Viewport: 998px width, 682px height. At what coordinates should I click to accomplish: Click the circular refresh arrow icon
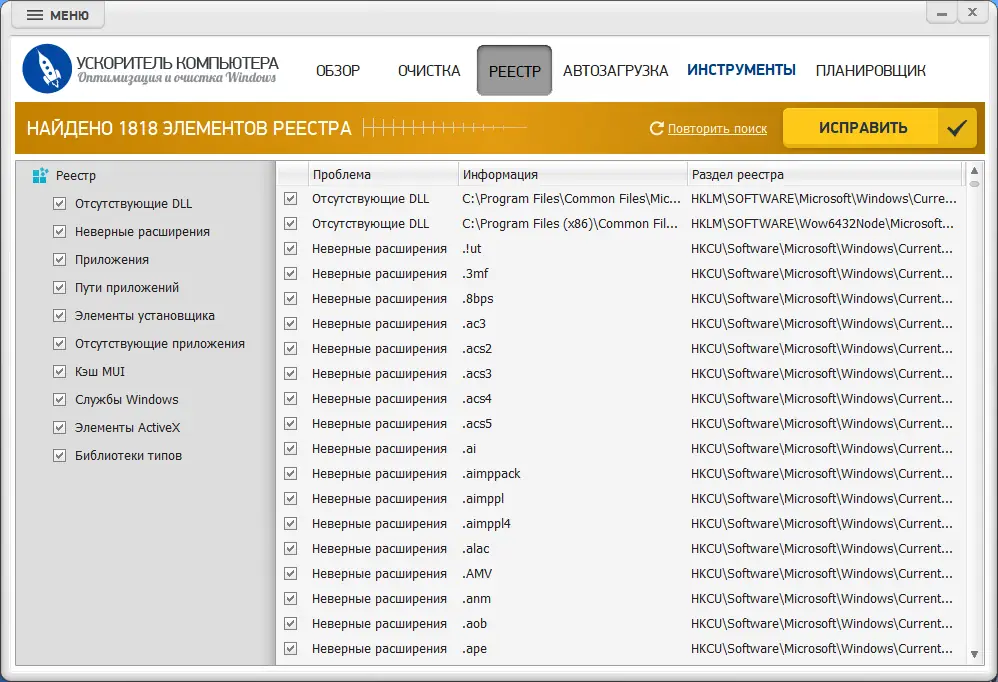(657, 128)
